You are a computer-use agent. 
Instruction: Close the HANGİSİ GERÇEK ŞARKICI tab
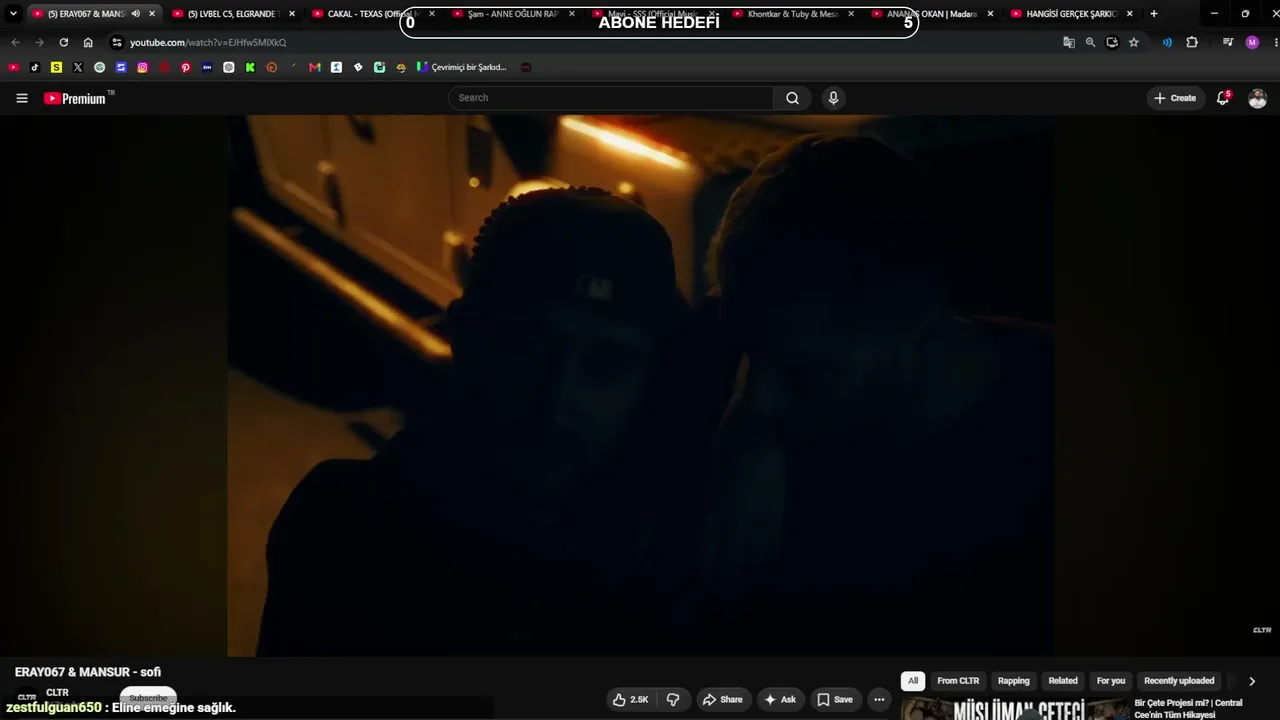1130,14
